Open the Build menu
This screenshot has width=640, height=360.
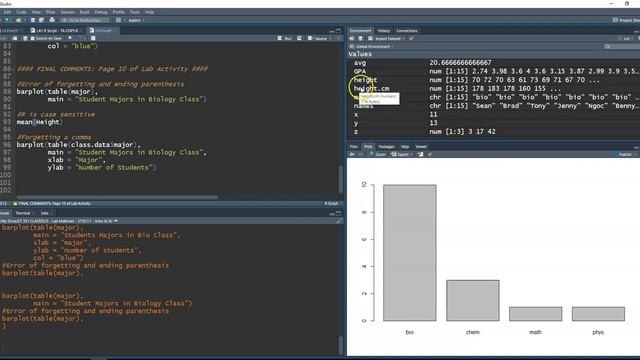click(x=84, y=12)
